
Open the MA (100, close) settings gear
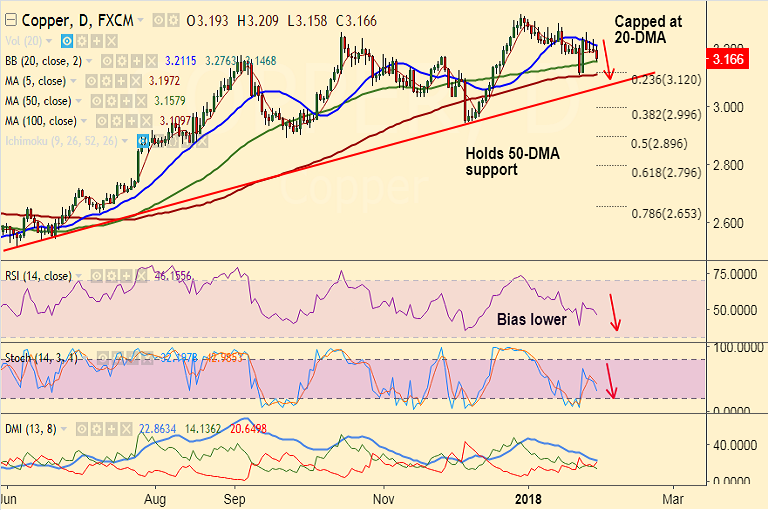(x=117, y=121)
